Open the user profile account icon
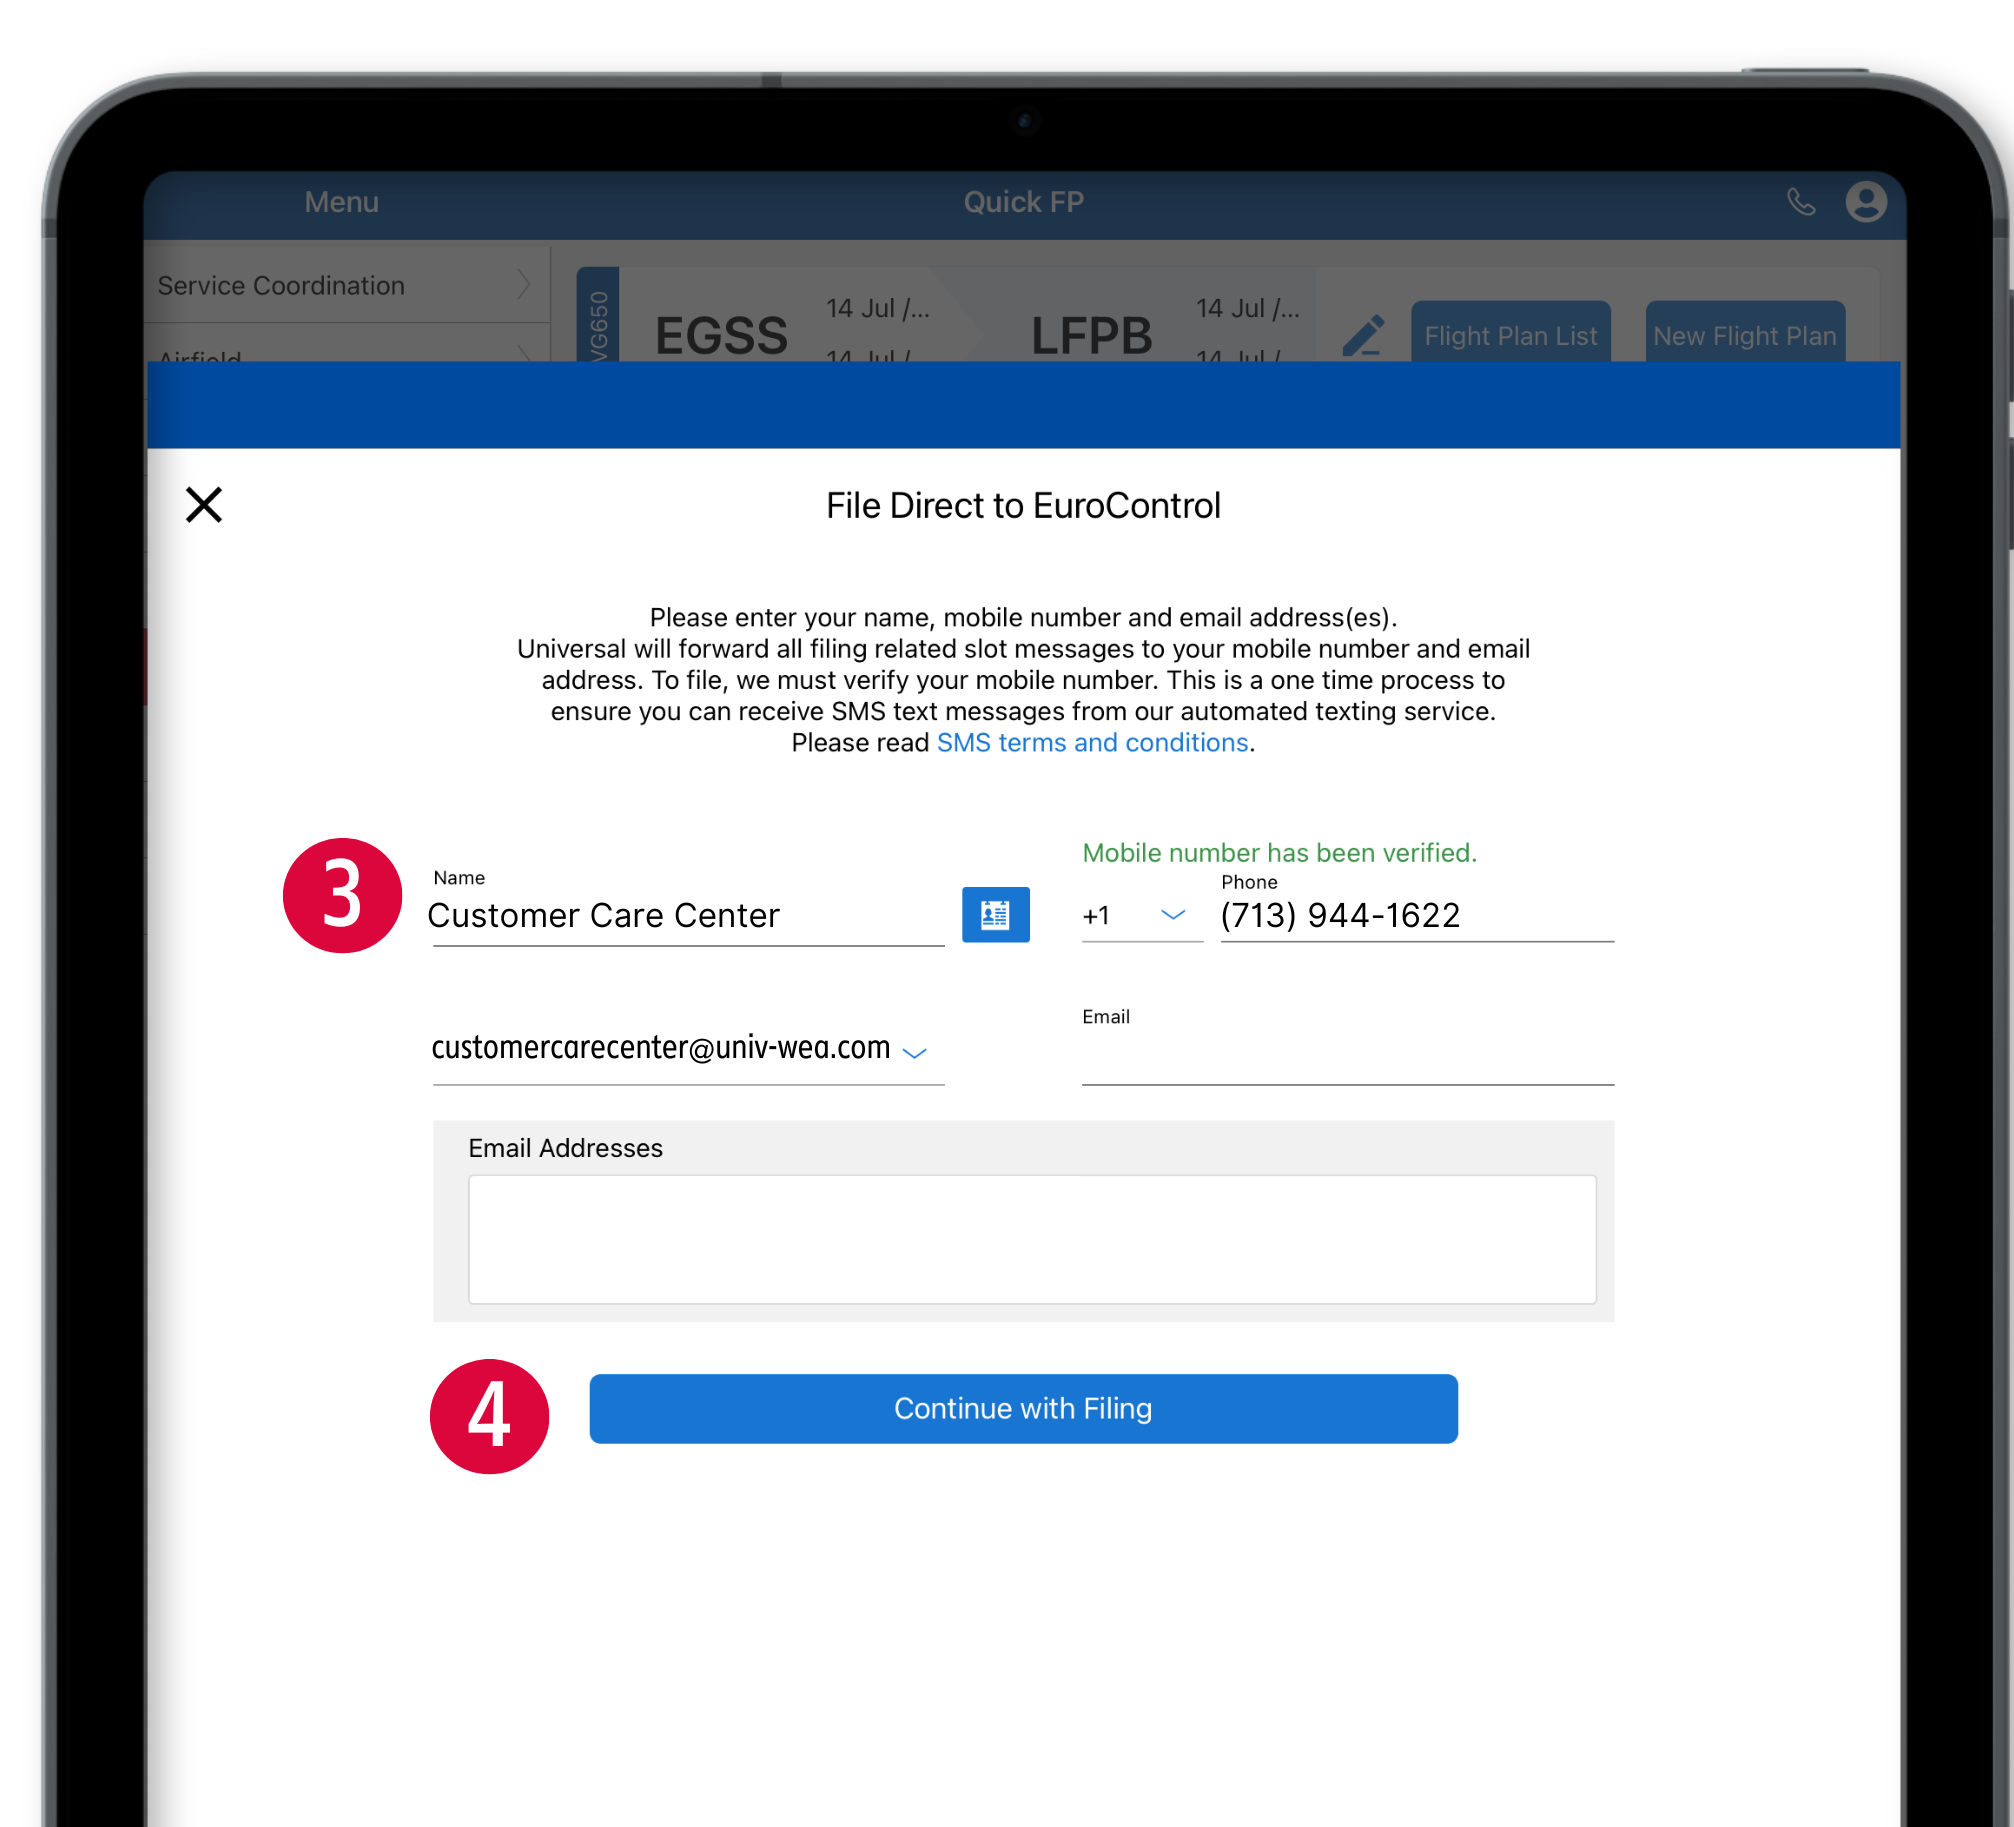Image resolution: width=2014 pixels, height=1827 pixels. click(x=1865, y=202)
